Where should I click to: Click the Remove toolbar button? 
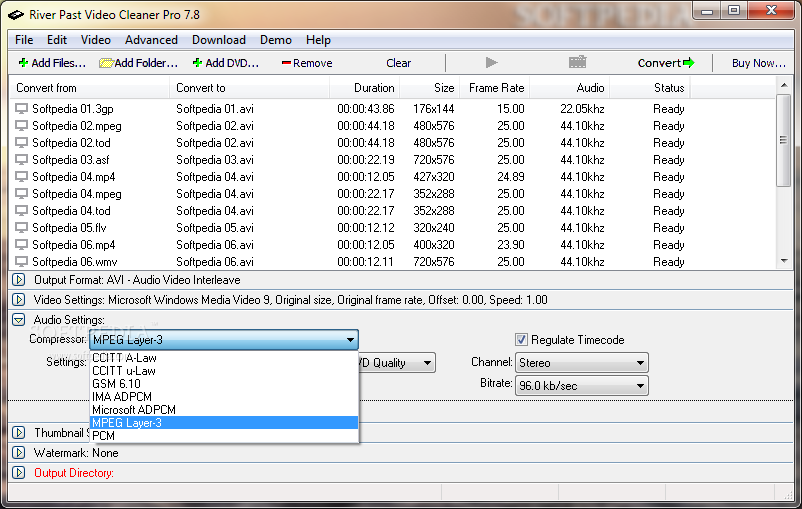coord(307,63)
